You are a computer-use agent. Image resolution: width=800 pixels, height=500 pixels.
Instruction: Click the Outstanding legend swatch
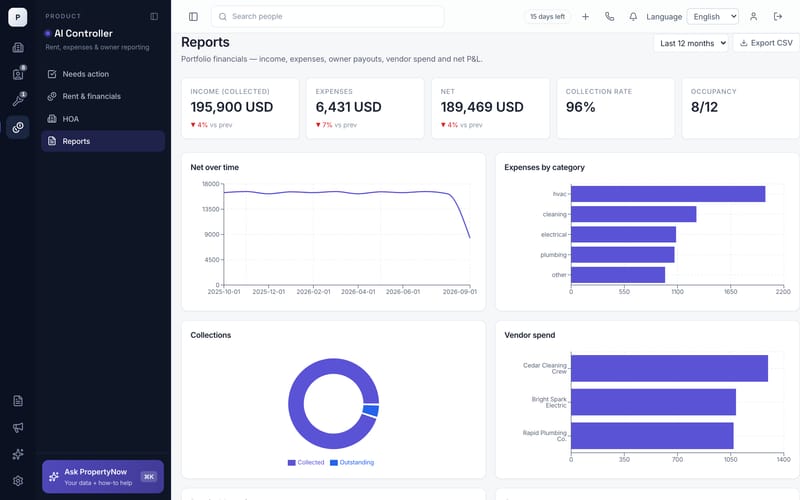(x=334, y=463)
